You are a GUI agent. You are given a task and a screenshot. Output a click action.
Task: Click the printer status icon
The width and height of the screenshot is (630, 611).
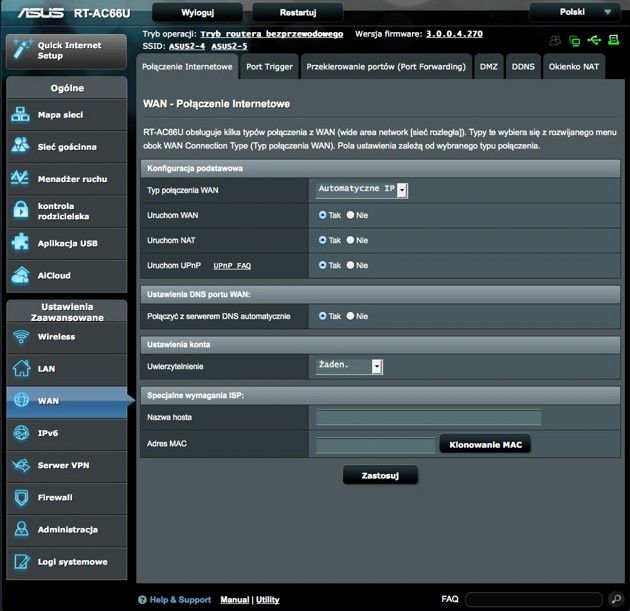(x=613, y=40)
